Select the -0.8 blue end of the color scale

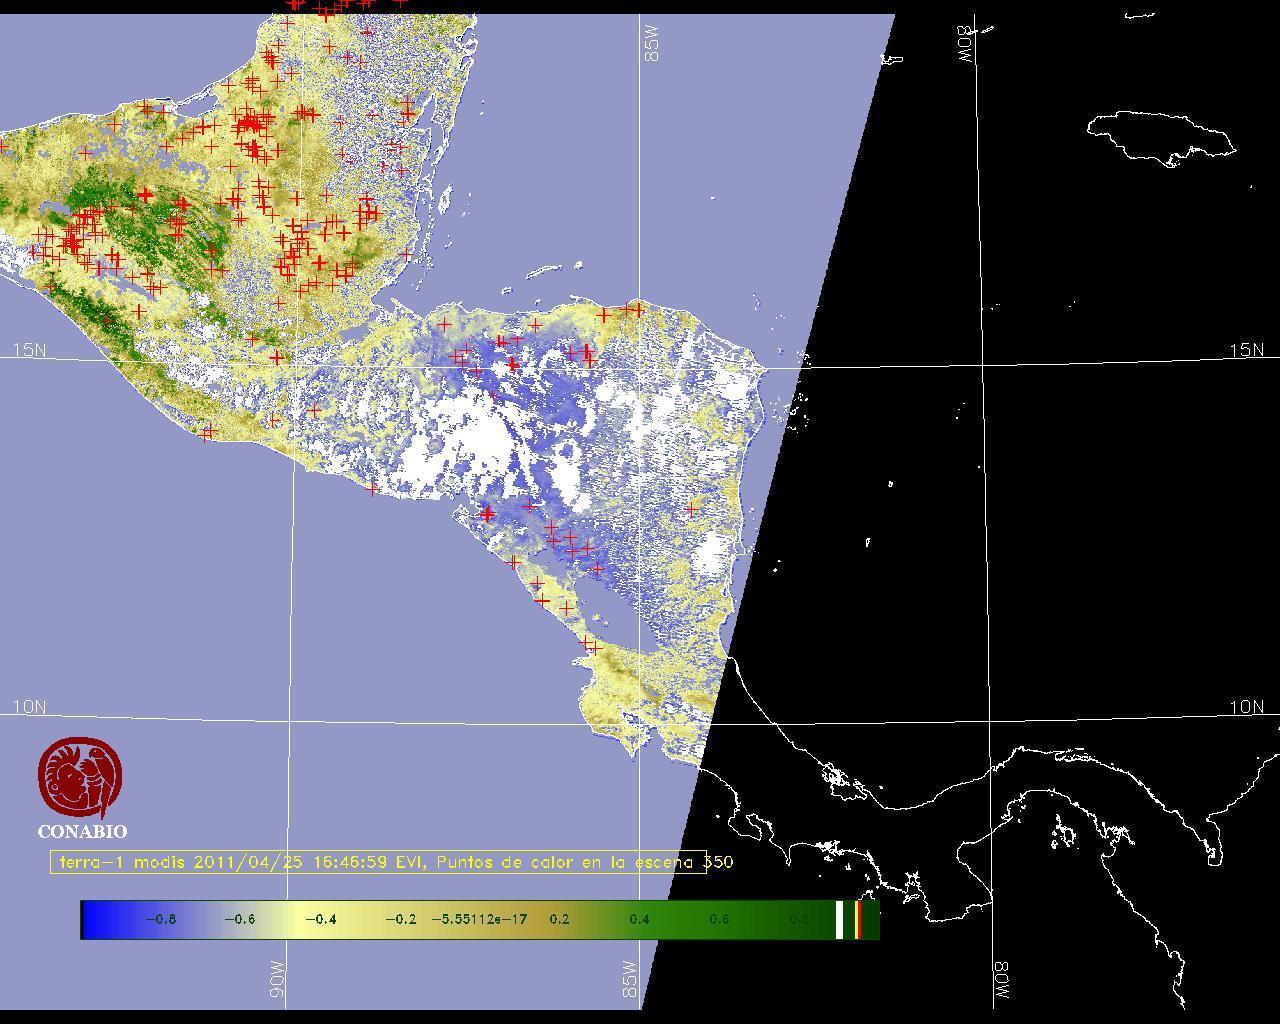(160, 919)
